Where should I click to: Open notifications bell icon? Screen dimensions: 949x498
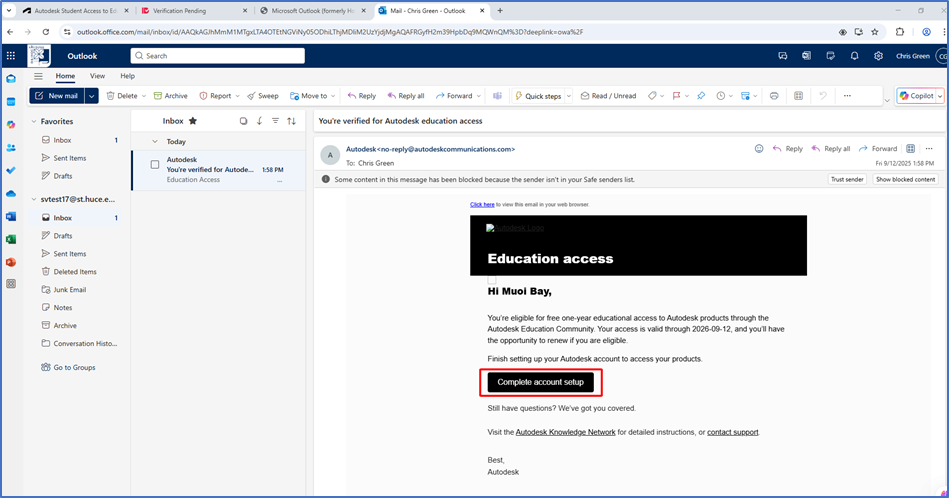[x=854, y=56]
